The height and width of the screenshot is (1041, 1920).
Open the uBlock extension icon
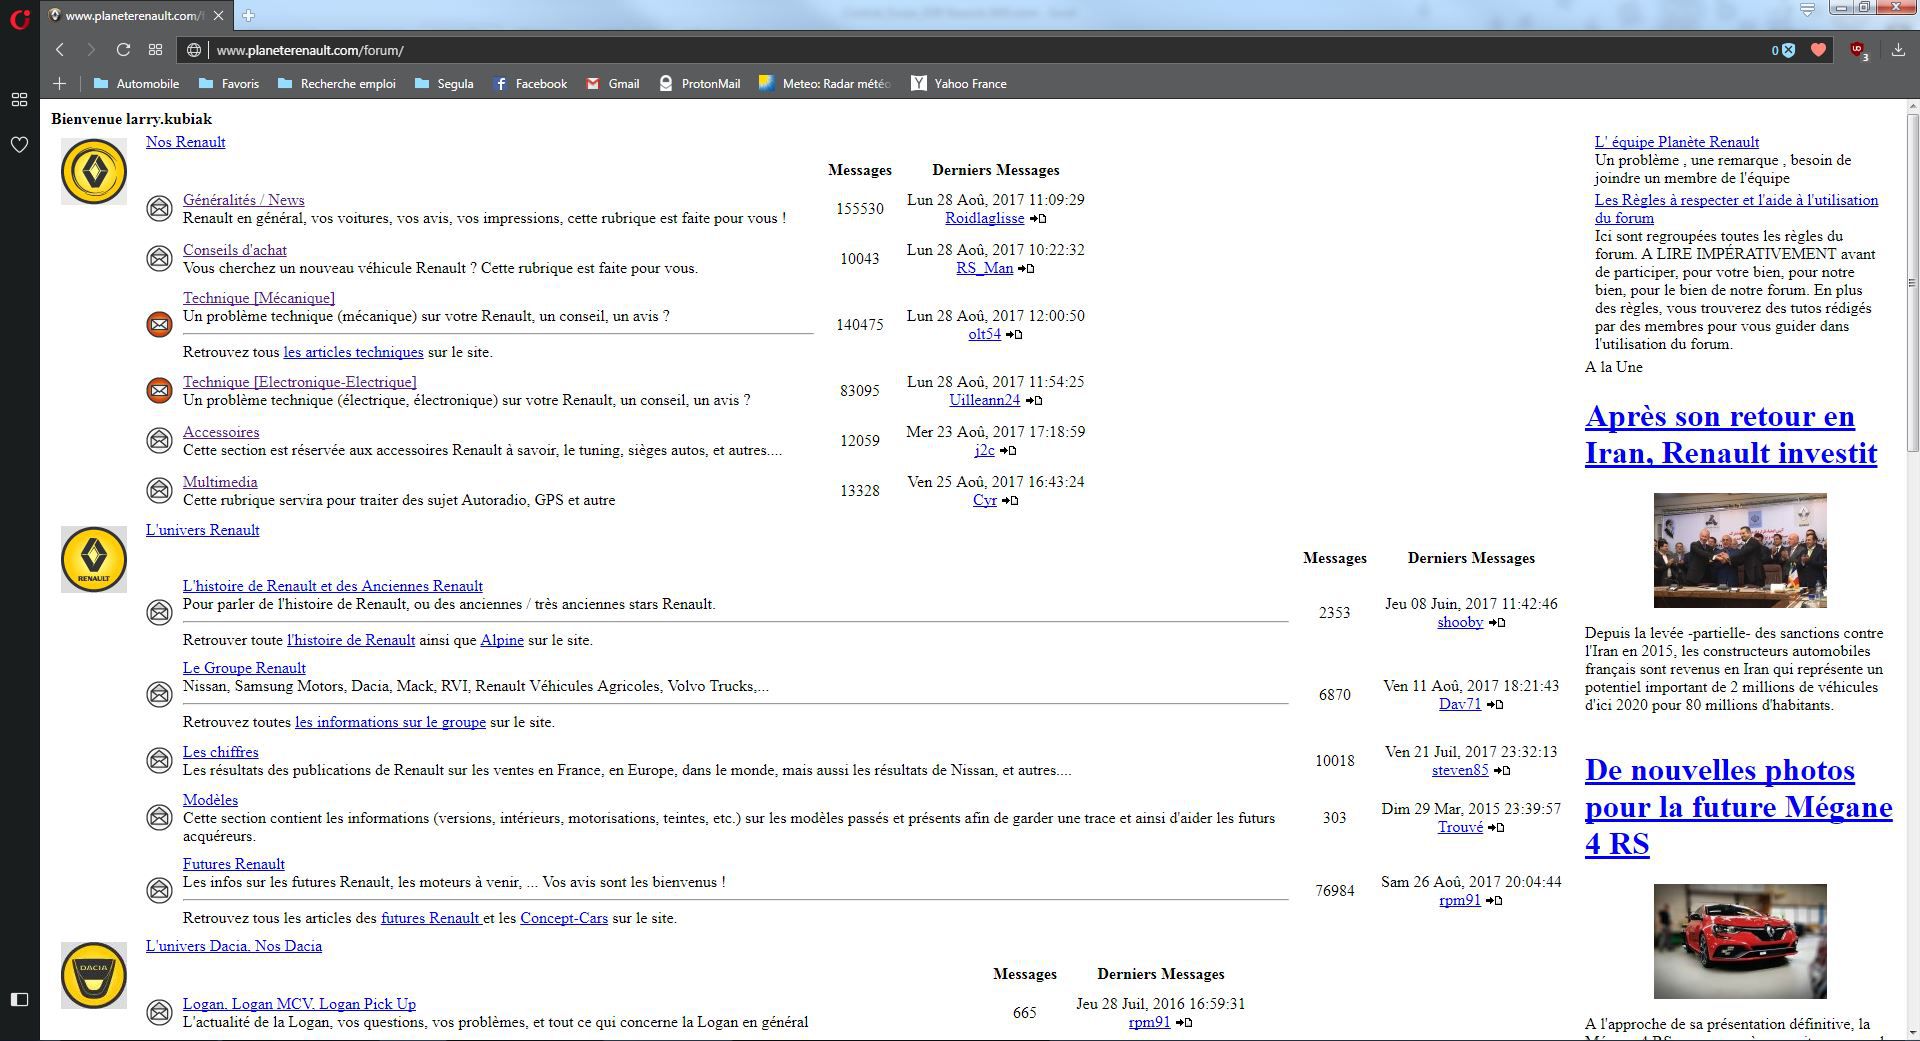click(1858, 50)
